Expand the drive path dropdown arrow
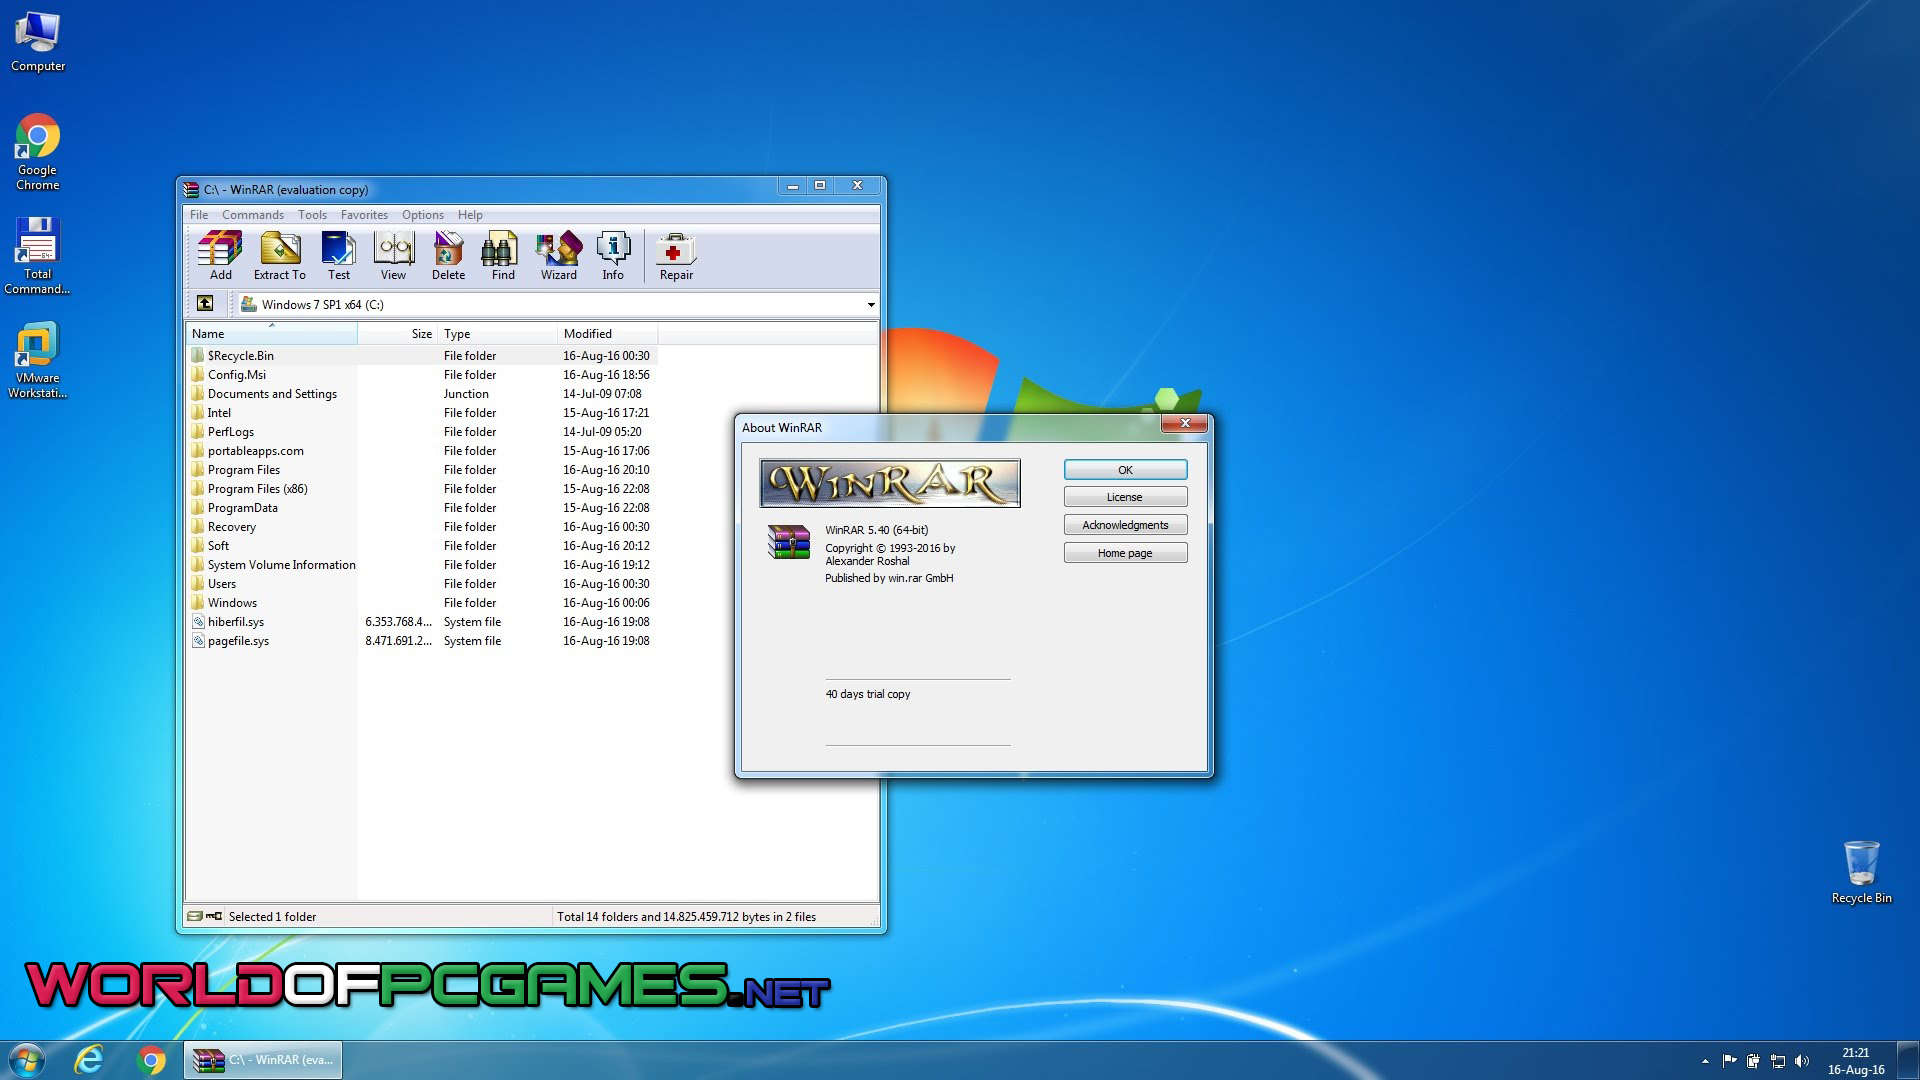The width and height of the screenshot is (1920, 1080). click(870, 305)
